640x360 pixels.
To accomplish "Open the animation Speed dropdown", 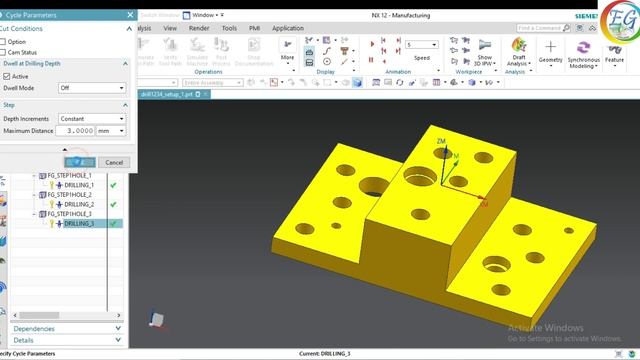I will pyautogui.click(x=422, y=44).
